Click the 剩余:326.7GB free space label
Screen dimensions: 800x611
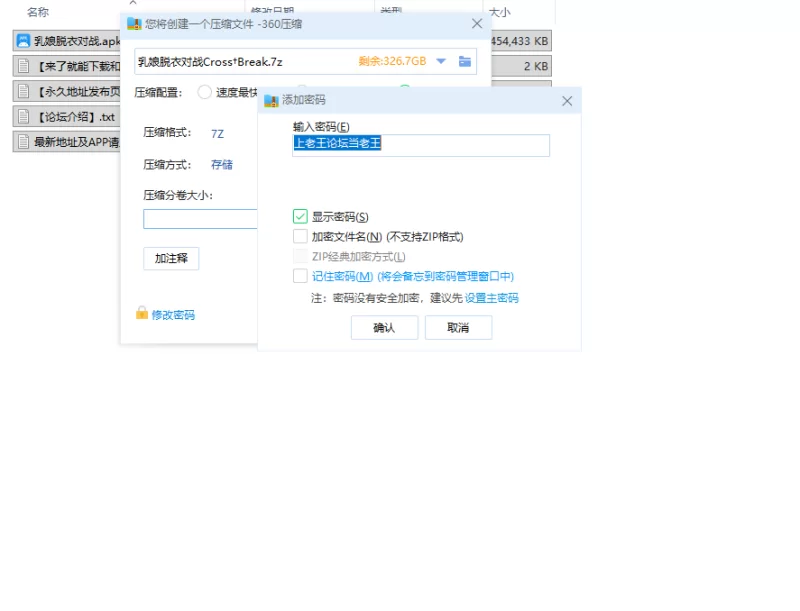tap(392, 61)
